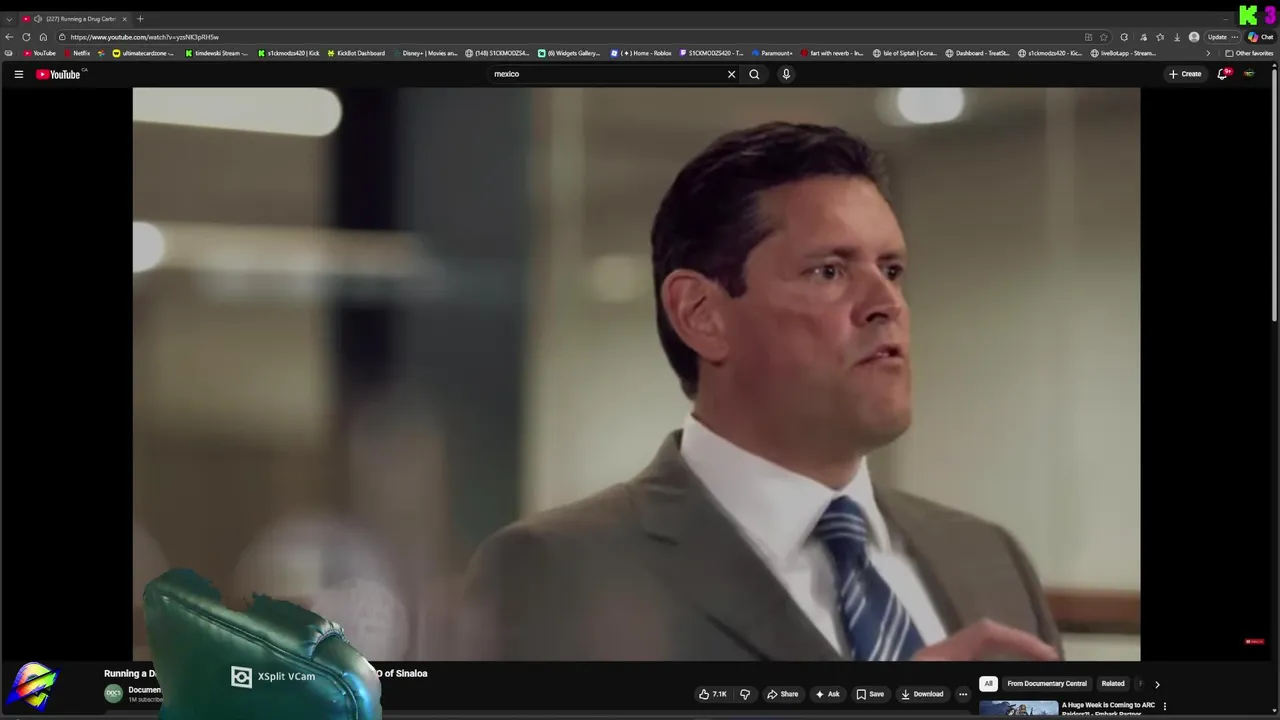Reload the page
Image resolution: width=1280 pixels, height=720 pixels.
coord(26,37)
